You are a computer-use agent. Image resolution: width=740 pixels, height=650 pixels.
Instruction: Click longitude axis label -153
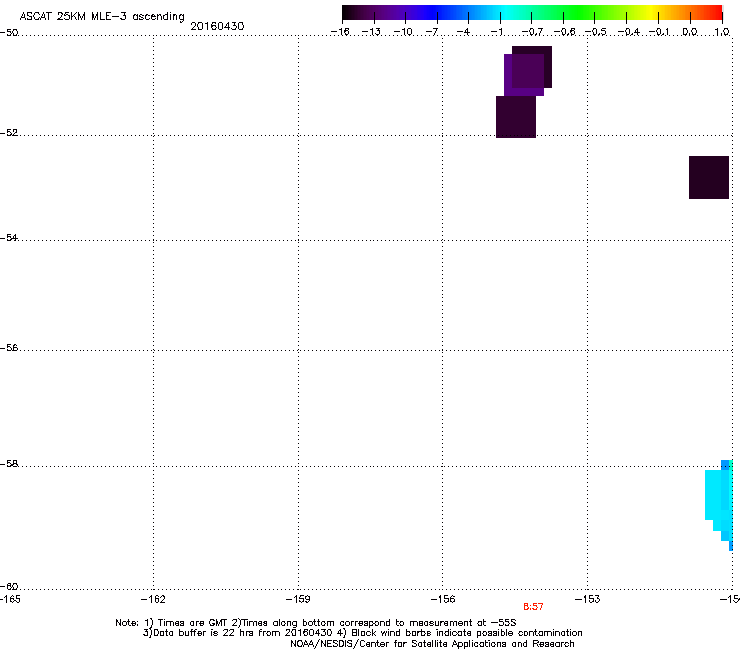coord(588,599)
